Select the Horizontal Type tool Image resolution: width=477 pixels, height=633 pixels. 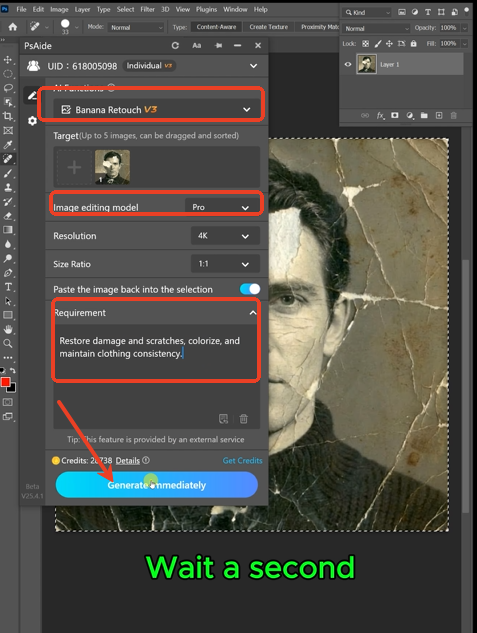point(8,287)
